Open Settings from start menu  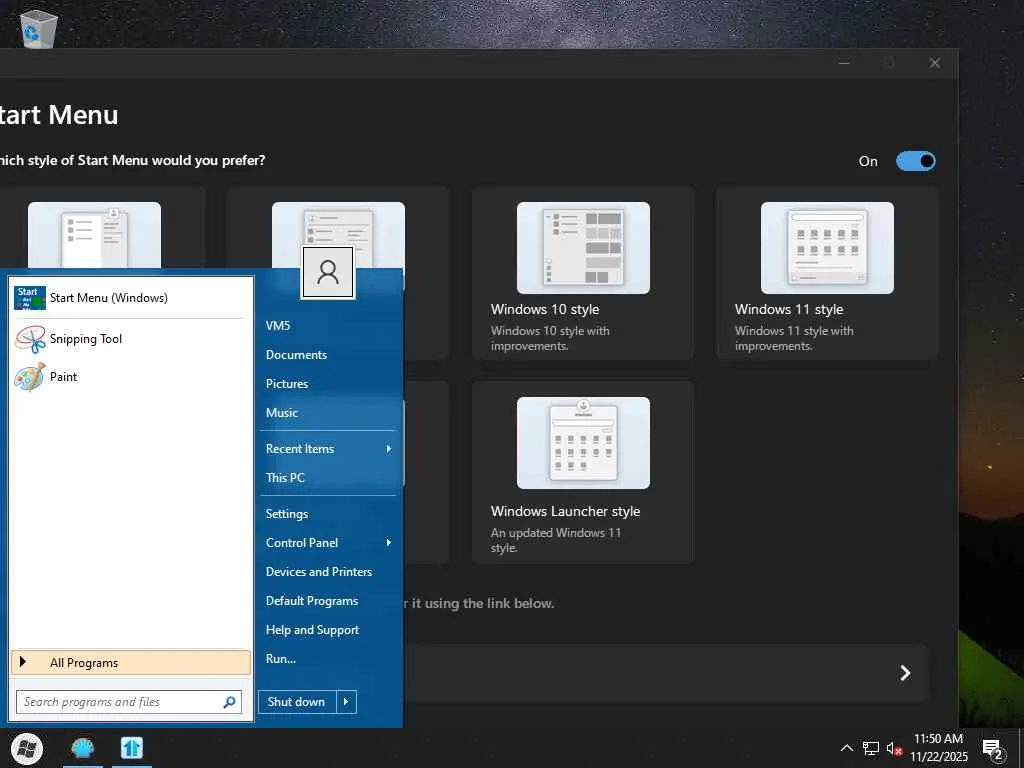(287, 514)
